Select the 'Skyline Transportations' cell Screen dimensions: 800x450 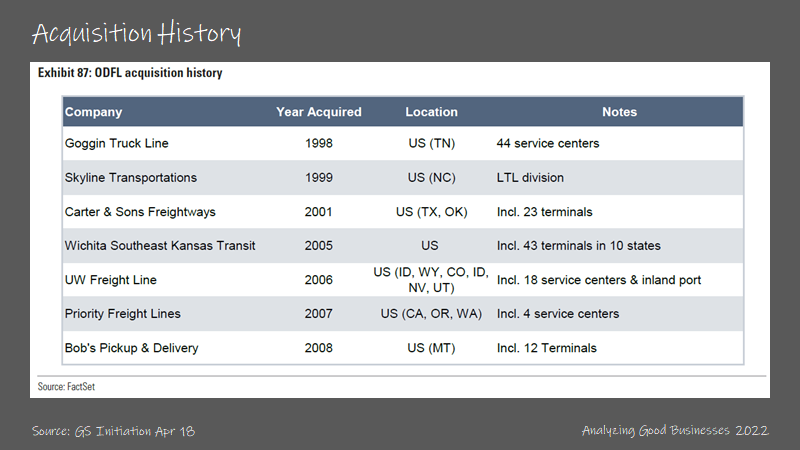[x=131, y=178]
